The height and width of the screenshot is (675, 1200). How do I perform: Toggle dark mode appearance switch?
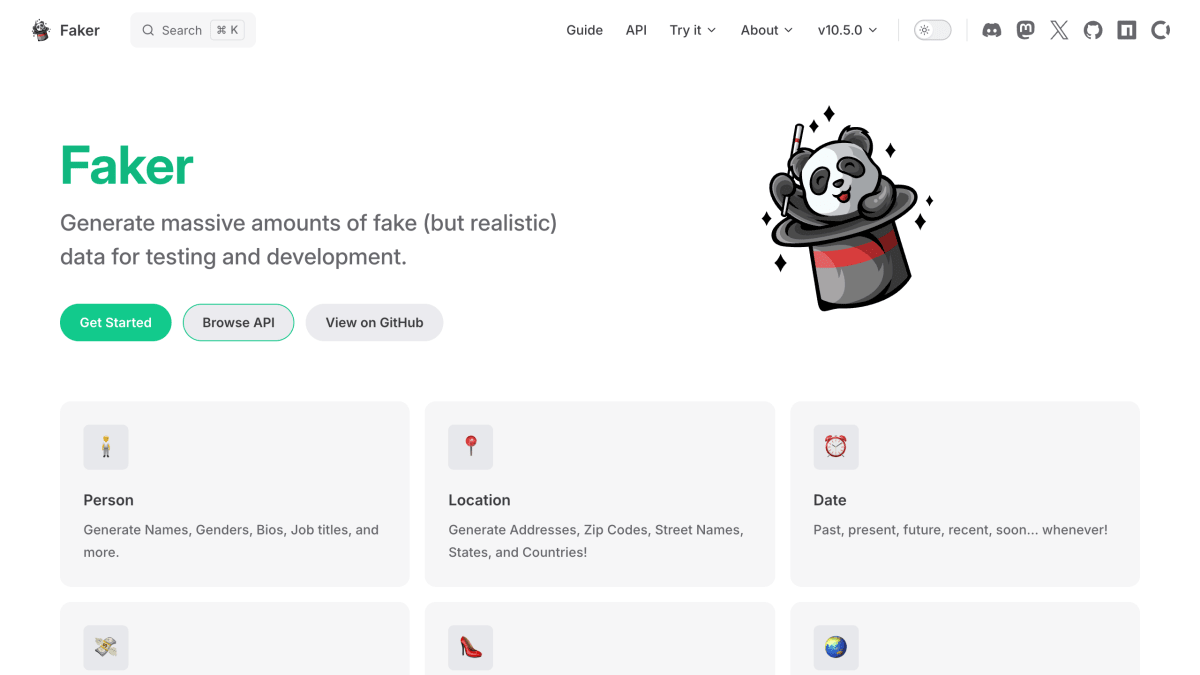tap(933, 30)
